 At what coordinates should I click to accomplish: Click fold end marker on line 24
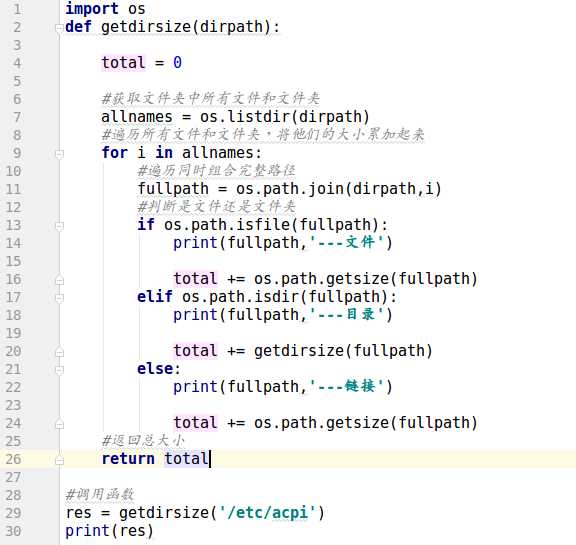click(x=59, y=425)
